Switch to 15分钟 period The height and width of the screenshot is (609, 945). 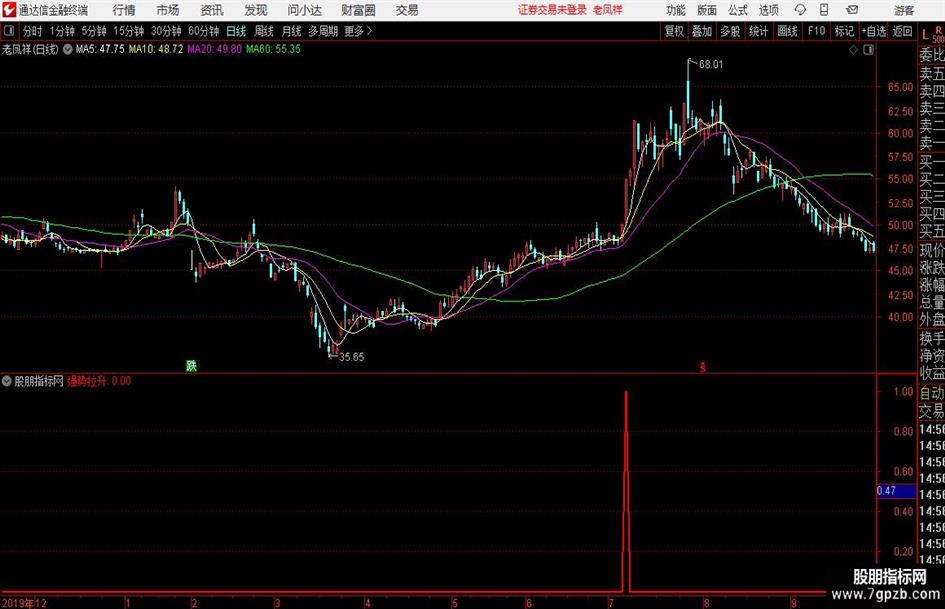(x=129, y=31)
